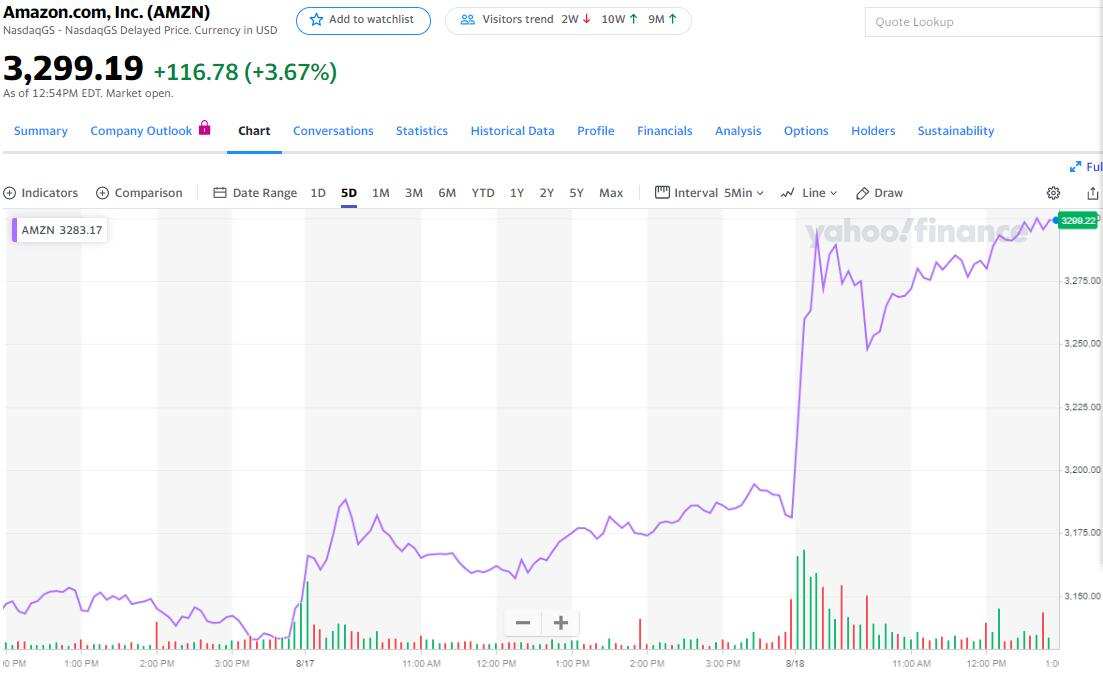Click the +116.78 (+3.67%) change value
This screenshot has height=683, width=1103.
pos(245,72)
